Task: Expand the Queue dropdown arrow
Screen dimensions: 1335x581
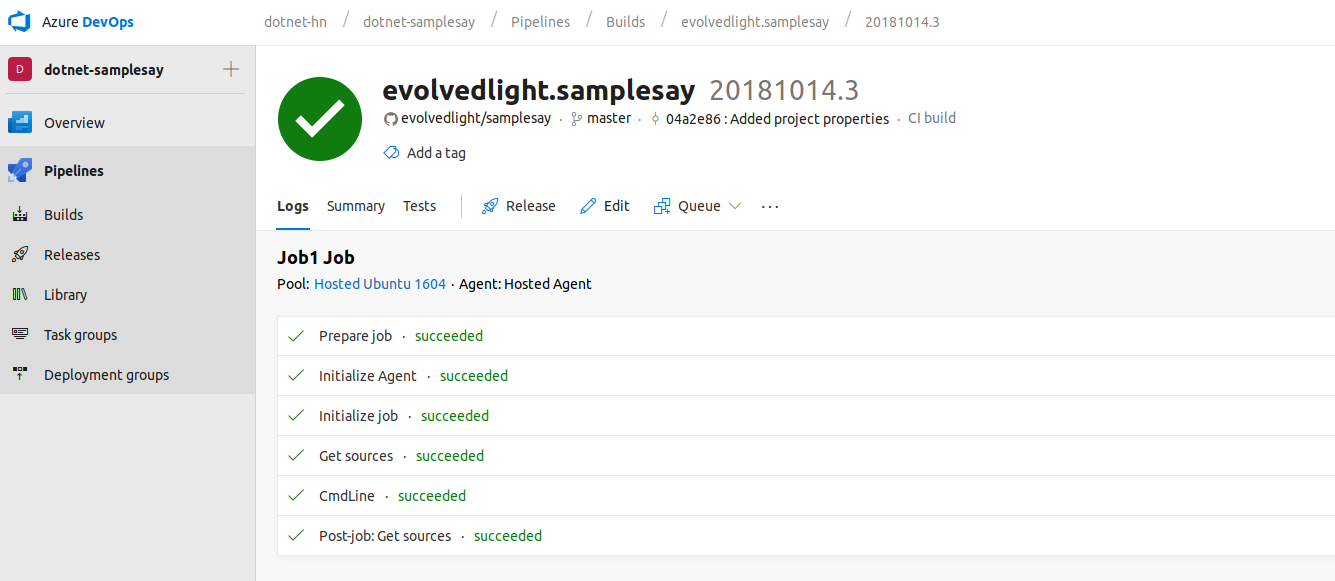Action: [x=735, y=206]
